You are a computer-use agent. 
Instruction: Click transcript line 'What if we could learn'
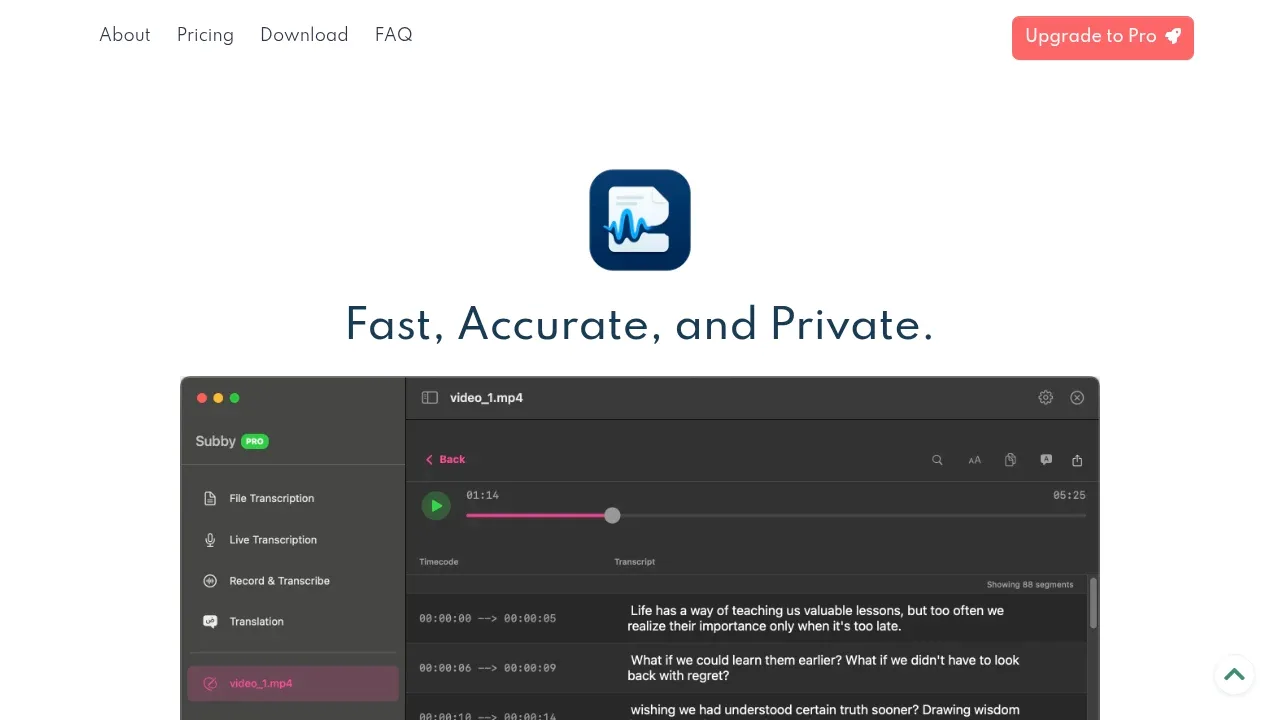[823, 668]
